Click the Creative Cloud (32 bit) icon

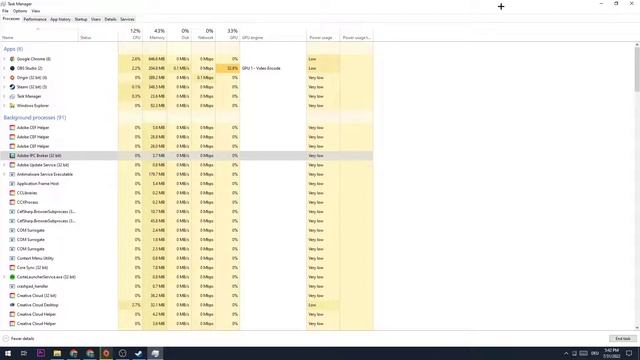click(12, 296)
